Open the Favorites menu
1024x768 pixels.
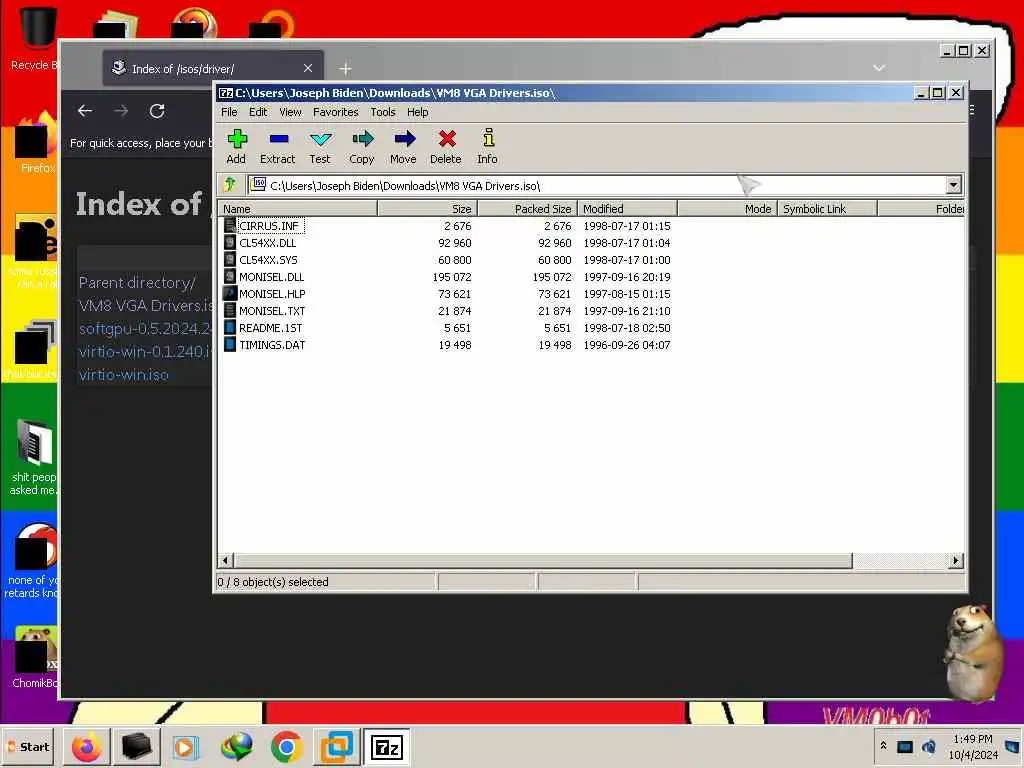336,112
